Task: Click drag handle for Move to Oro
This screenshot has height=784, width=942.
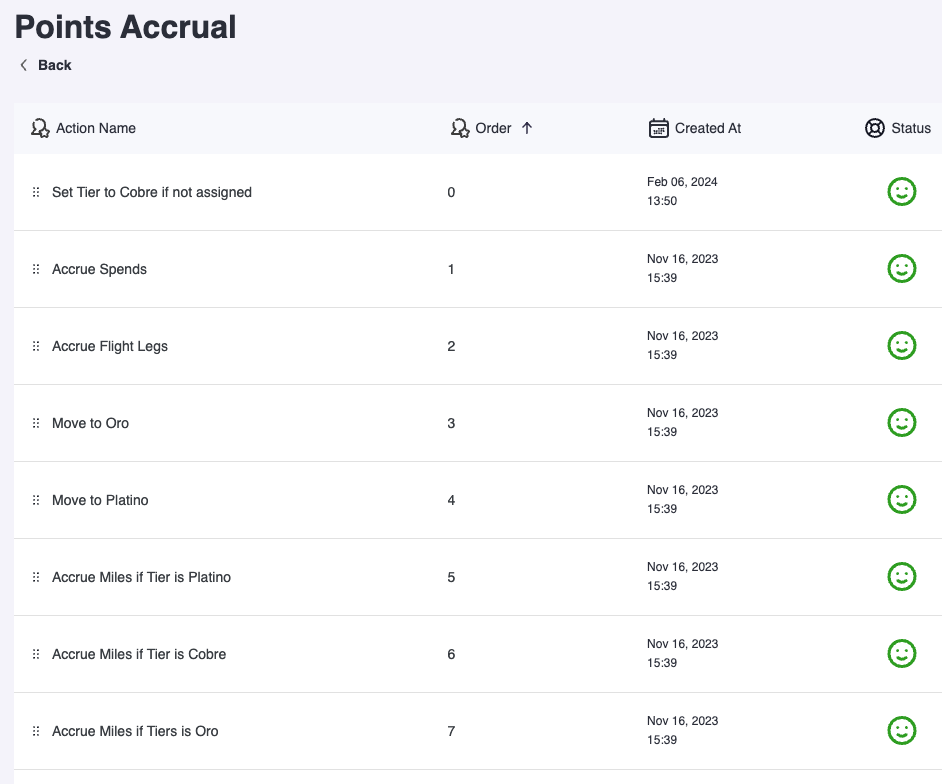Action: coord(36,423)
